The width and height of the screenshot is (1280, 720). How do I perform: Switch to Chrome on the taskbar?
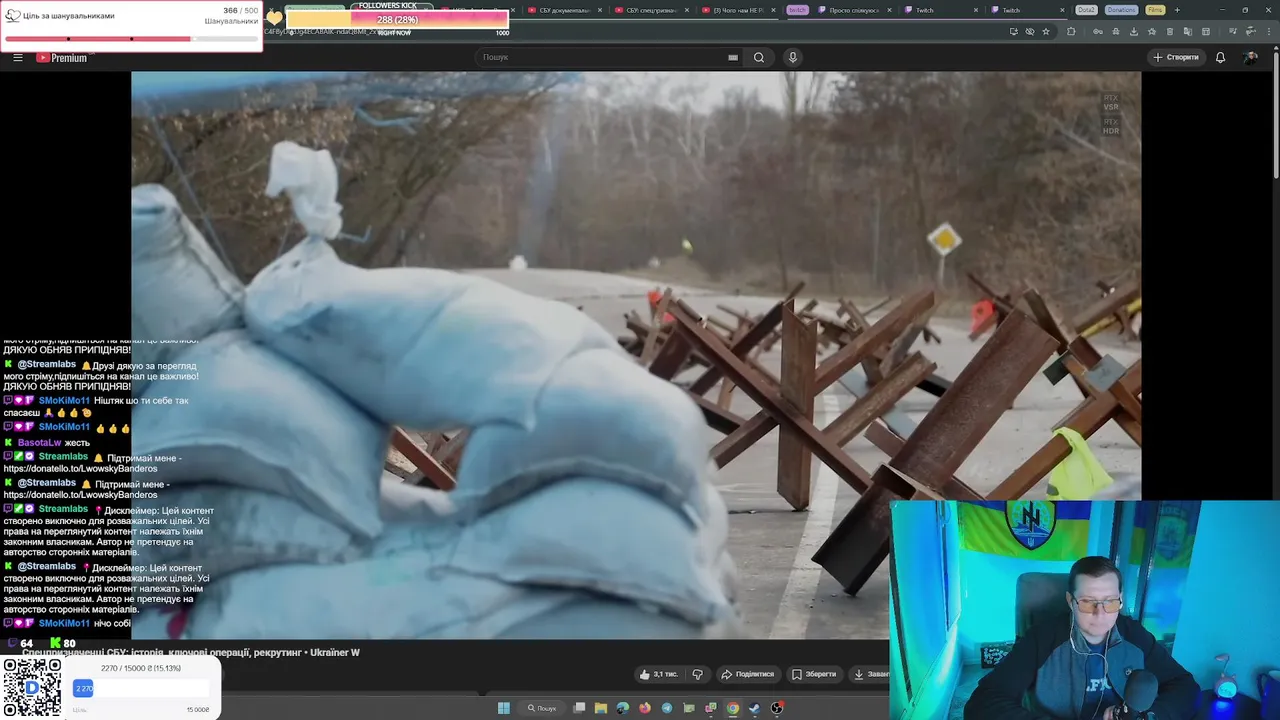(733, 708)
